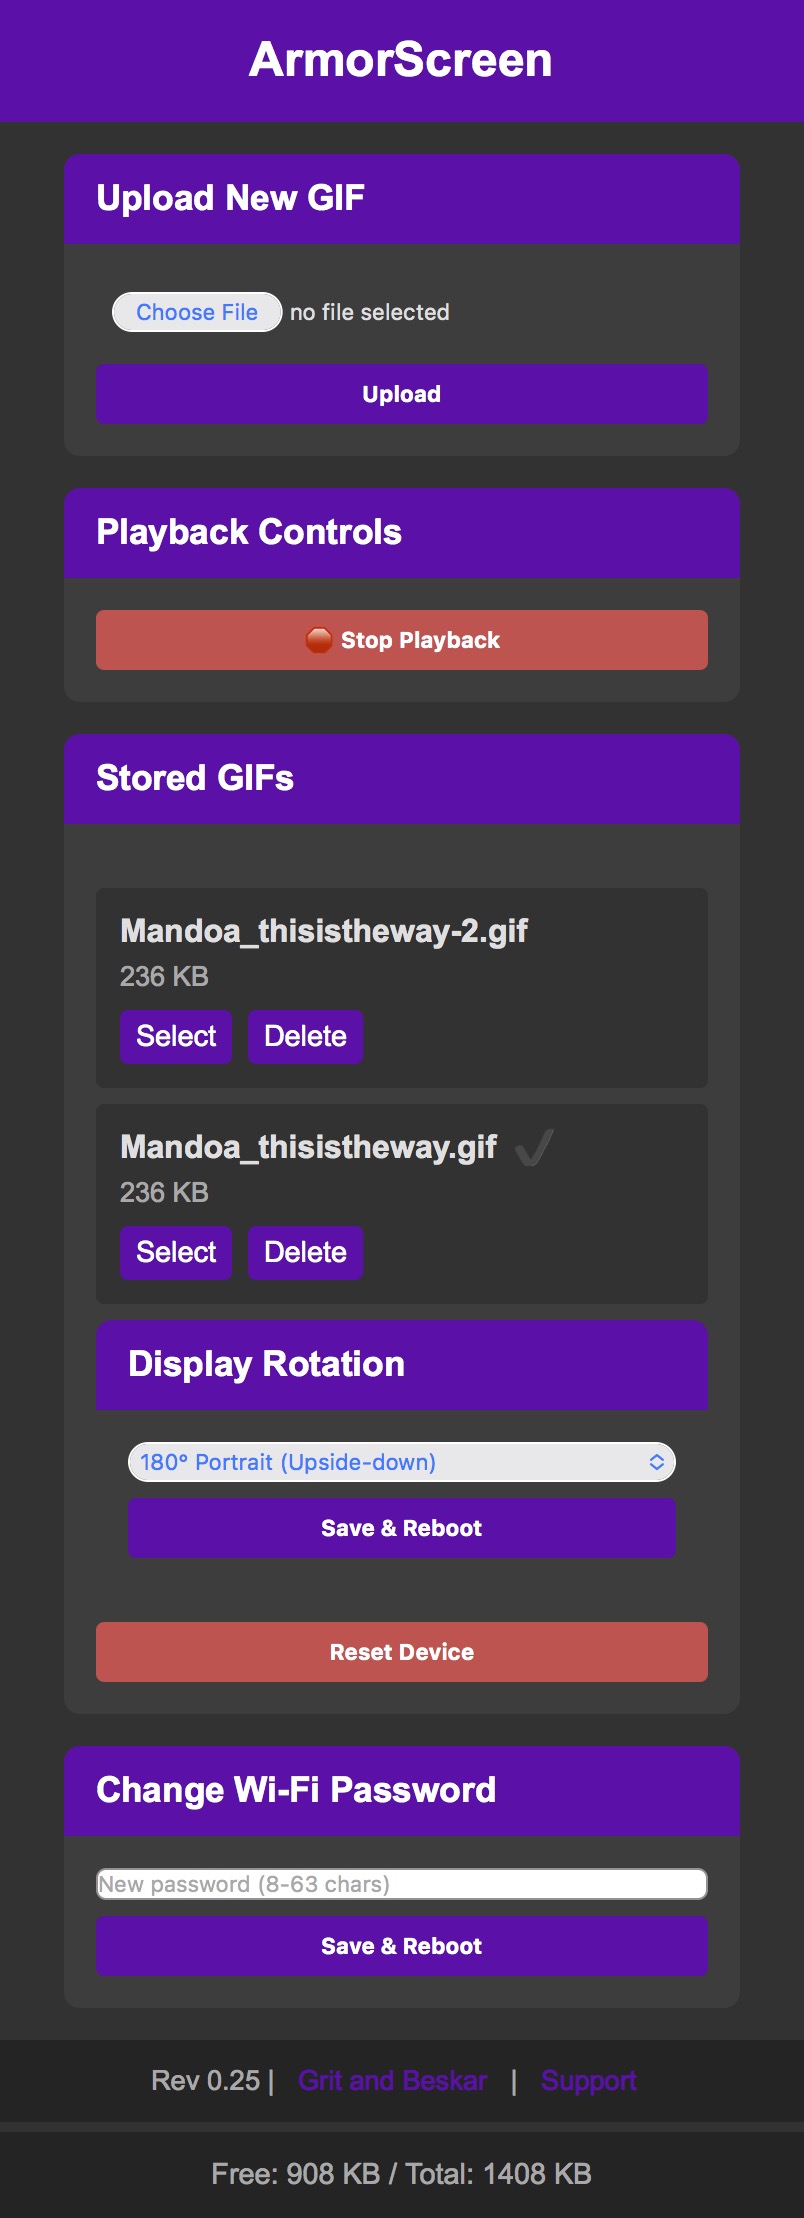
Task: Click the red stop sign icon
Action: (318, 640)
